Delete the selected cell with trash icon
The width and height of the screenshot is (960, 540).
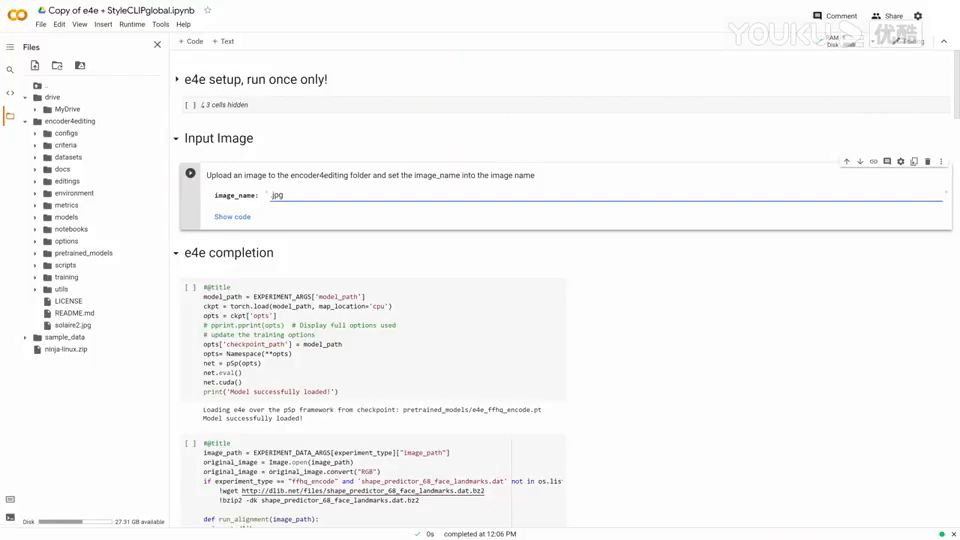pyautogui.click(x=927, y=161)
